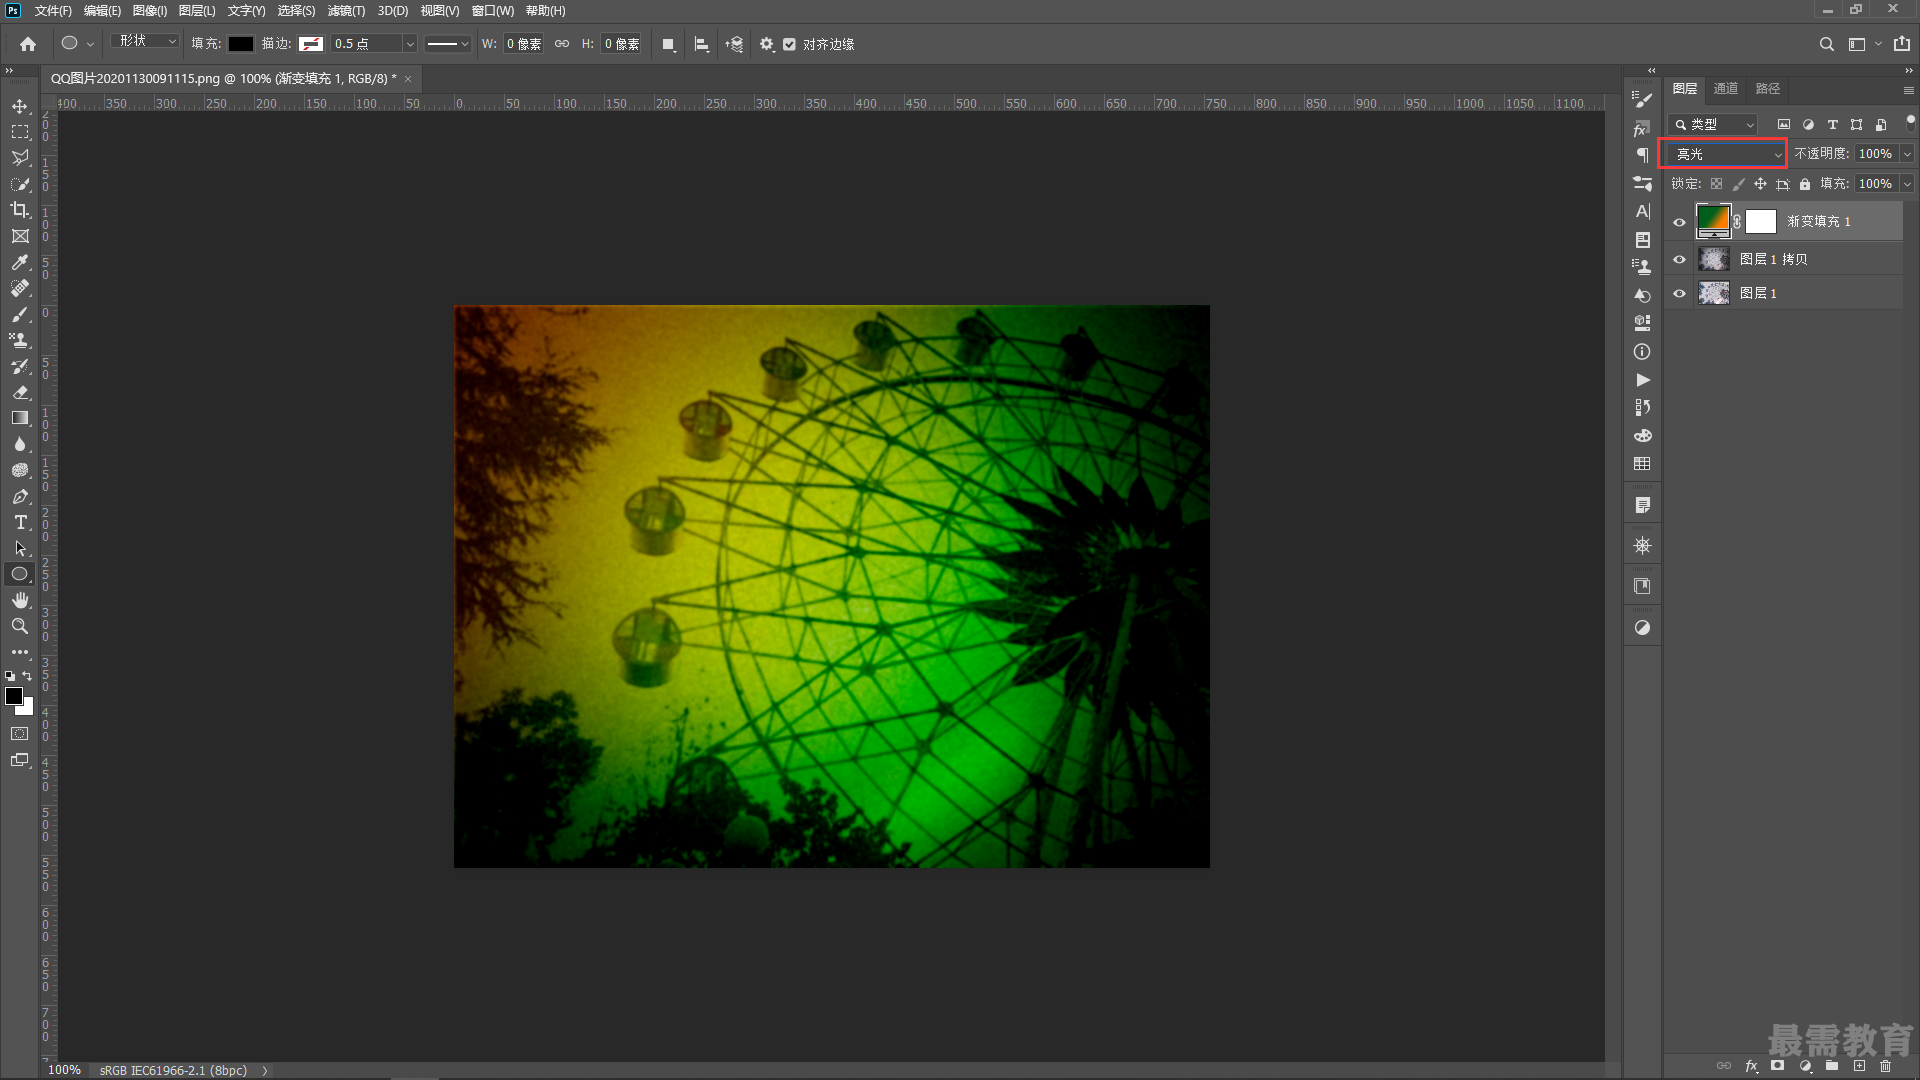Switch to the 路径 tab
Screen dimensions: 1920x1080
(1768, 89)
